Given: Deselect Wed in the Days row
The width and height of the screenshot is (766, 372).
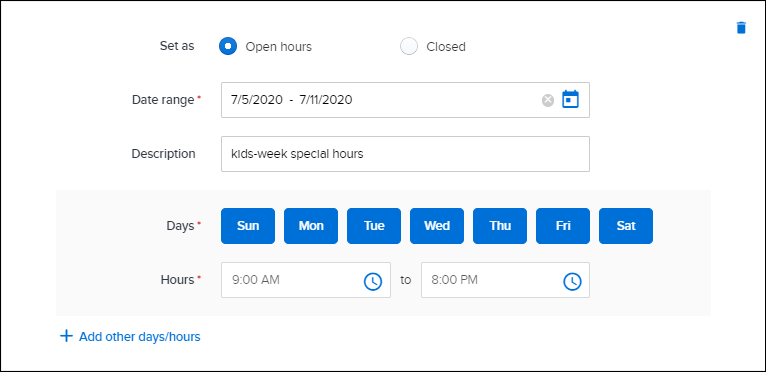Looking at the screenshot, I should [437, 226].
